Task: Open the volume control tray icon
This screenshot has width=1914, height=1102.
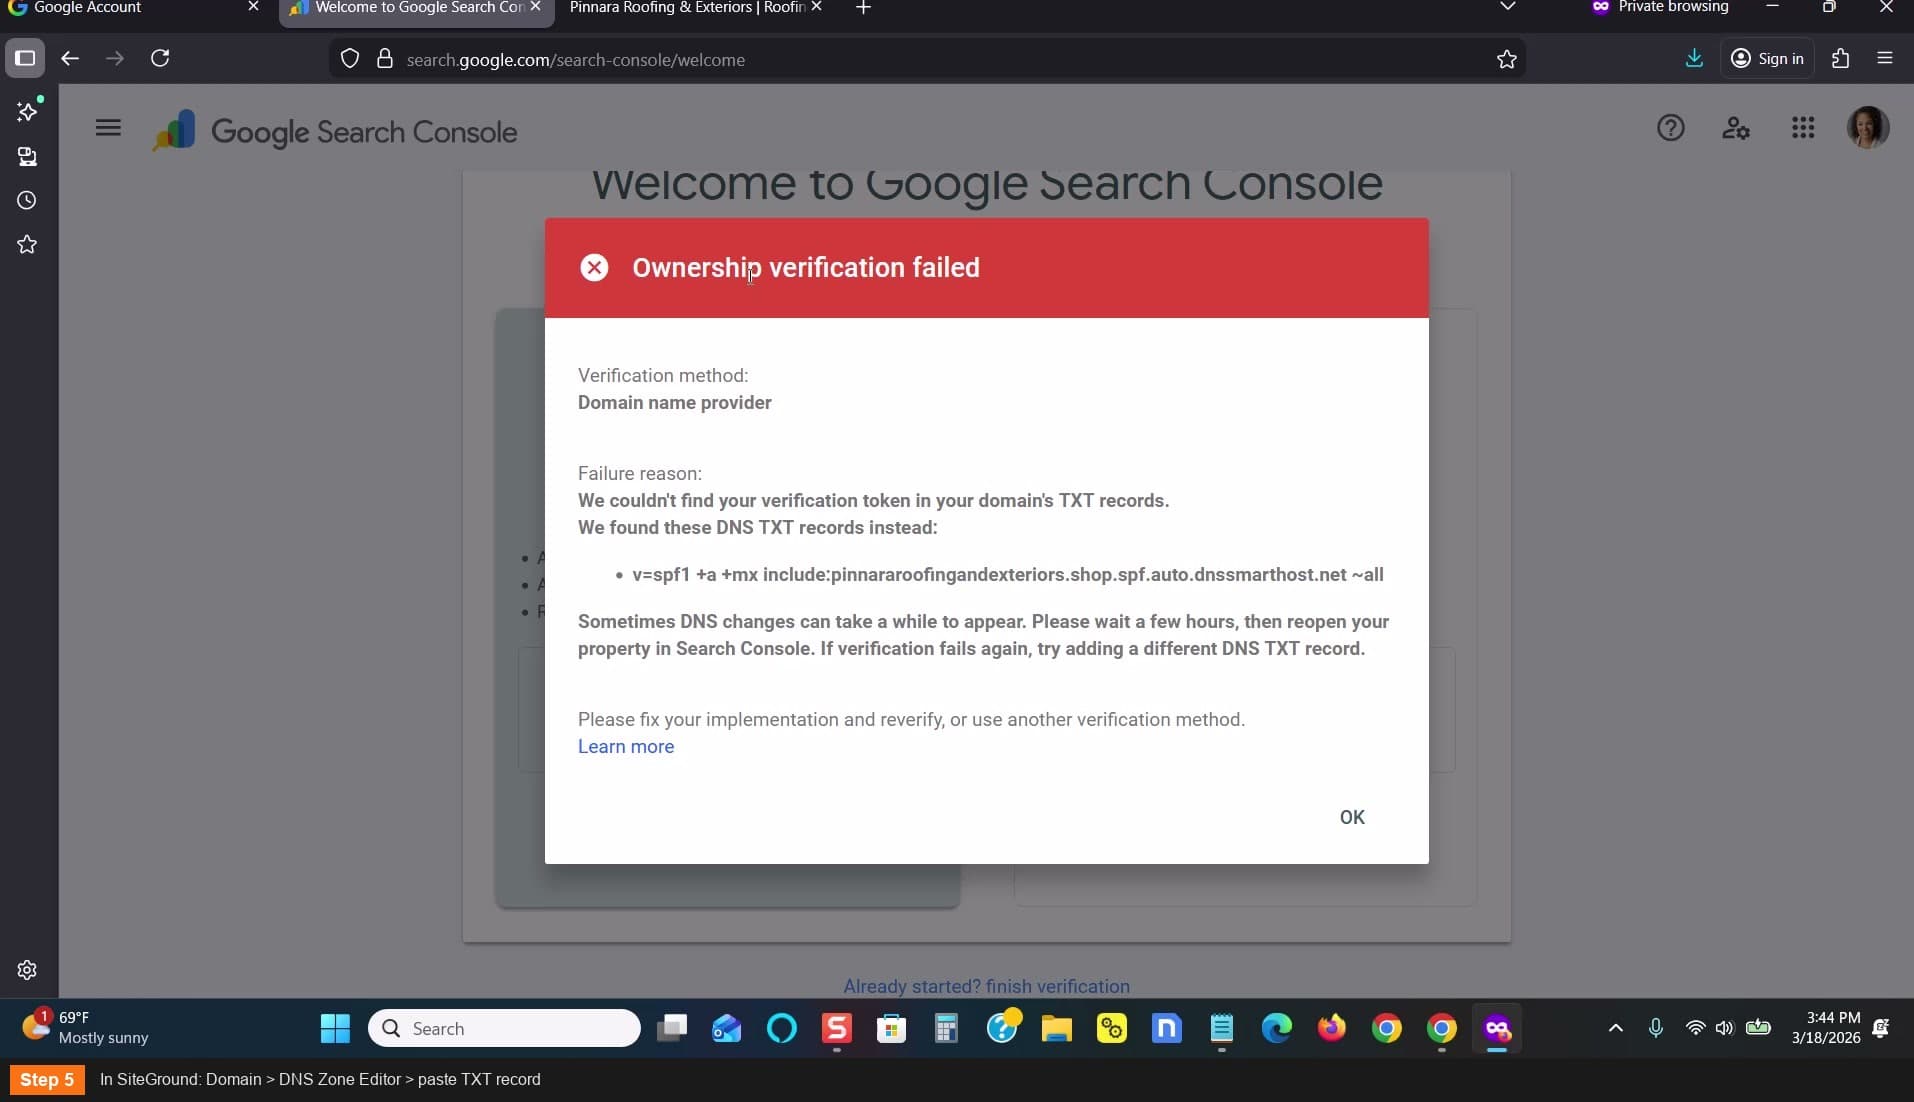Action: (x=1724, y=1028)
